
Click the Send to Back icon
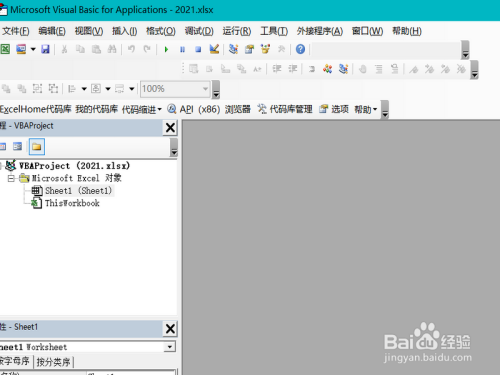click(x=22, y=89)
